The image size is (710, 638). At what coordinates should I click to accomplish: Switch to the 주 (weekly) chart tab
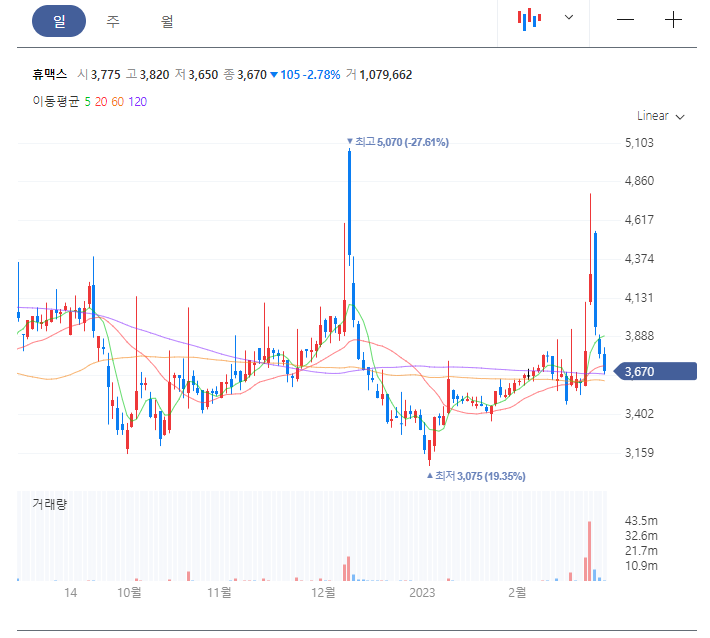113,21
